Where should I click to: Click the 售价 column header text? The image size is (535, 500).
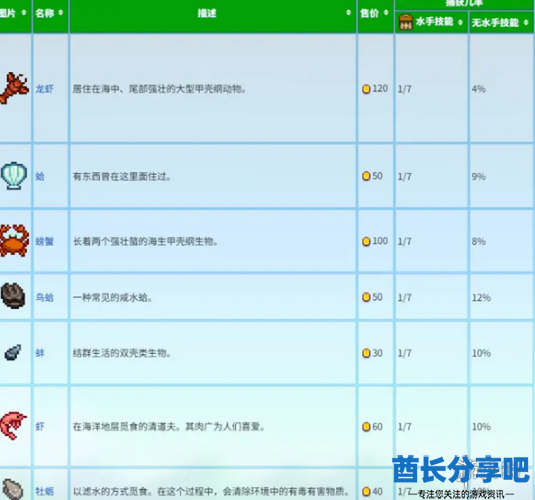pyautogui.click(x=370, y=13)
